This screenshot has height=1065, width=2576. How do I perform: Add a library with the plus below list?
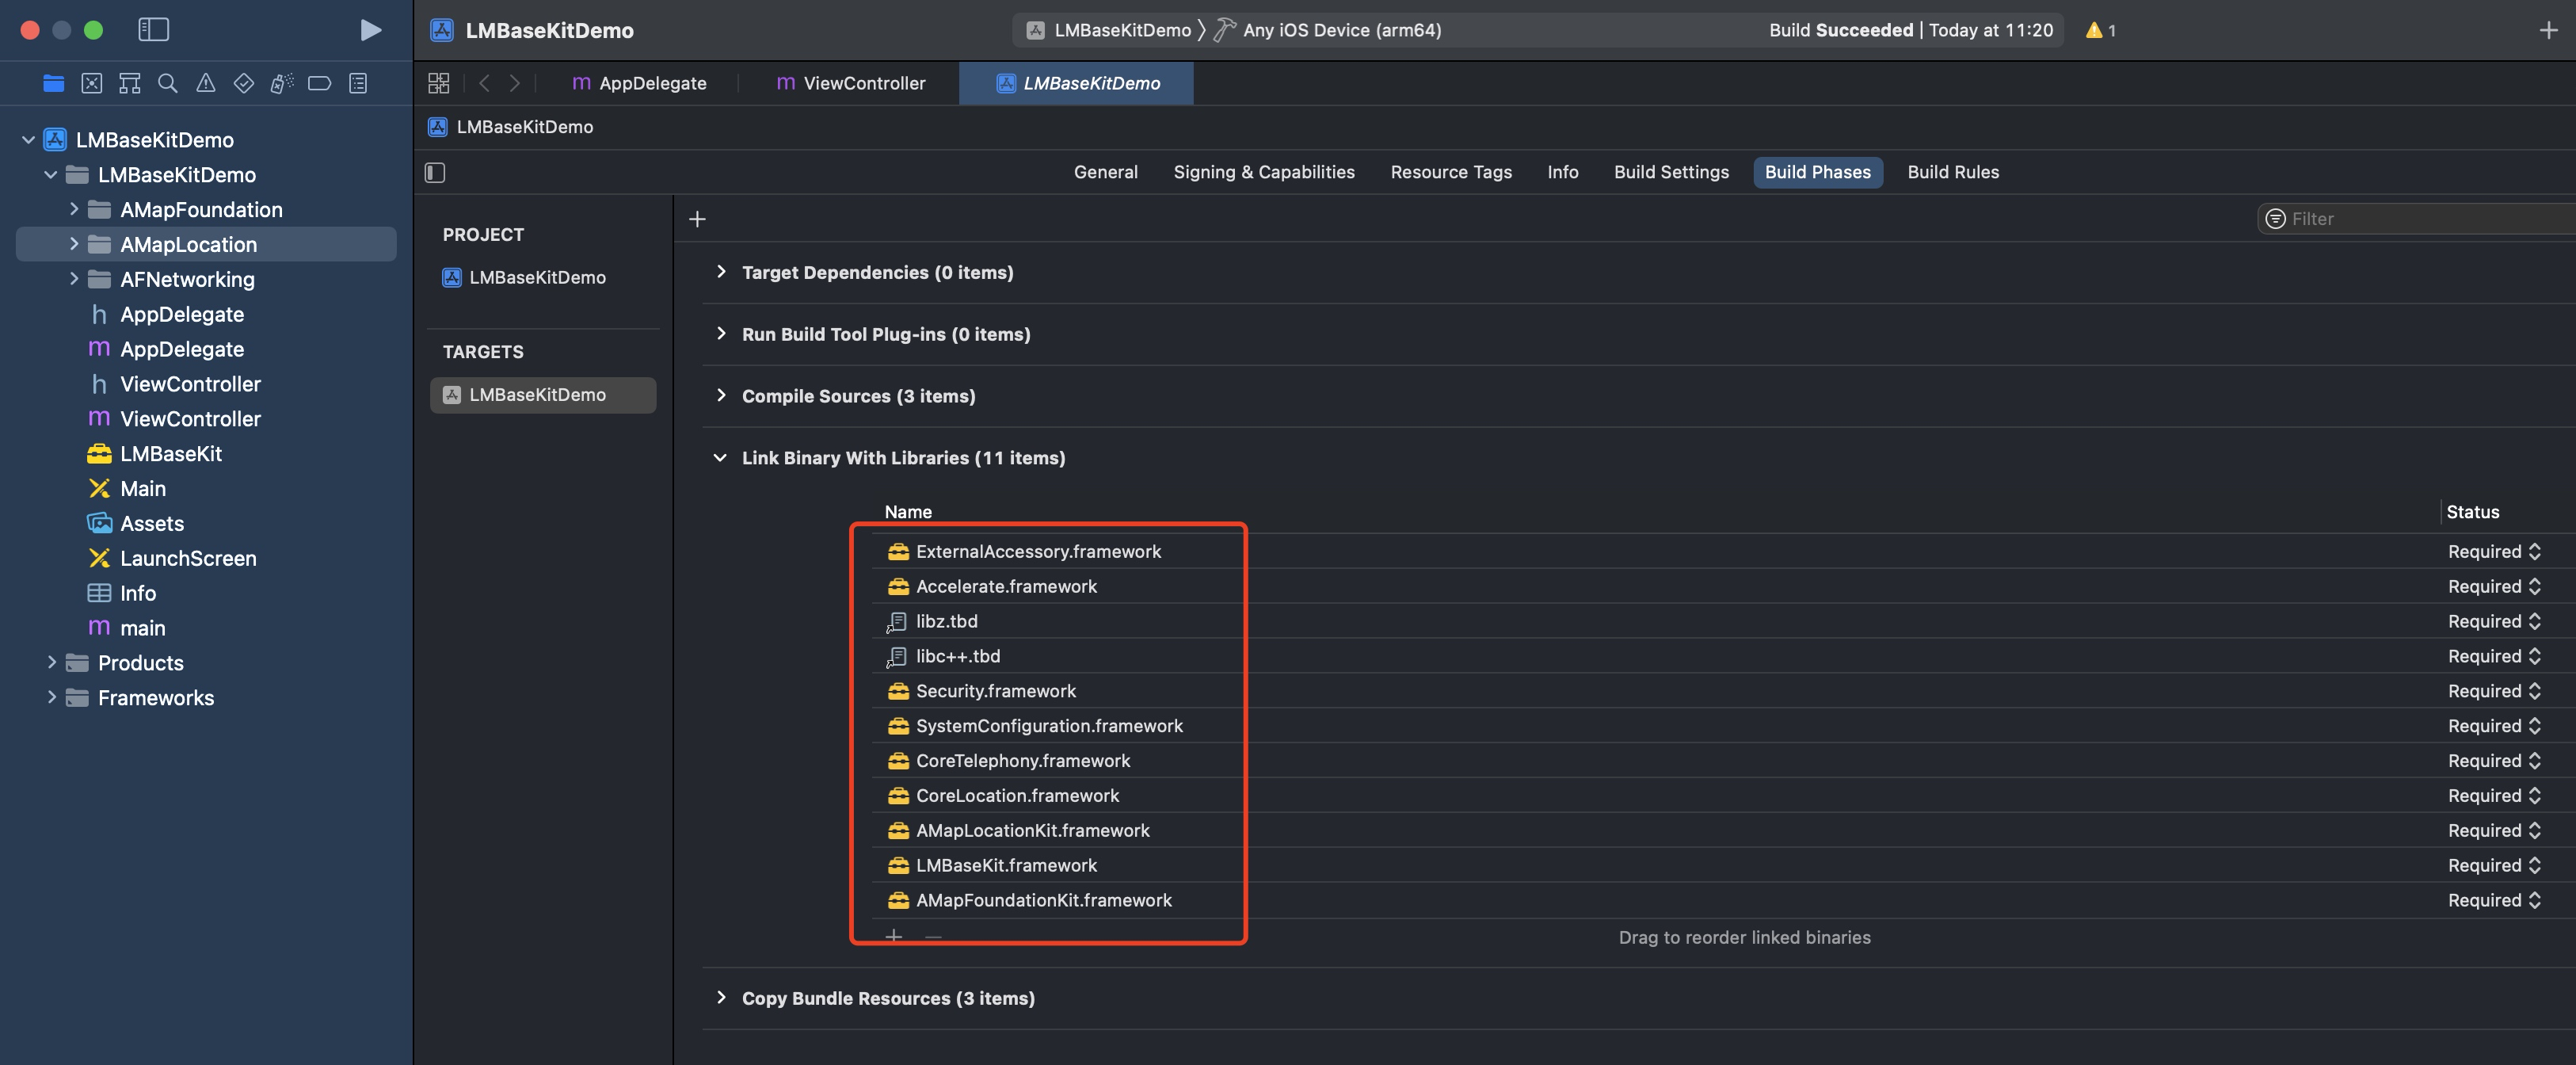[x=894, y=936]
